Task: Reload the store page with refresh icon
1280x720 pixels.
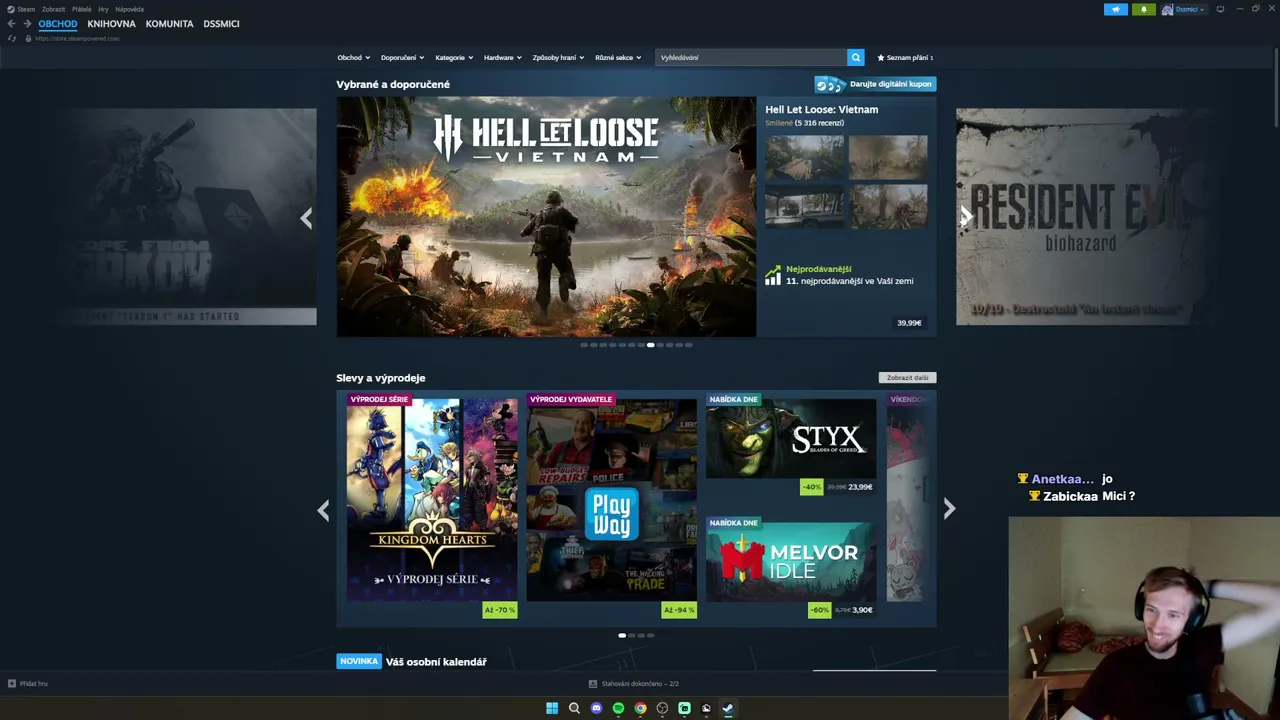Action: tap(11, 38)
